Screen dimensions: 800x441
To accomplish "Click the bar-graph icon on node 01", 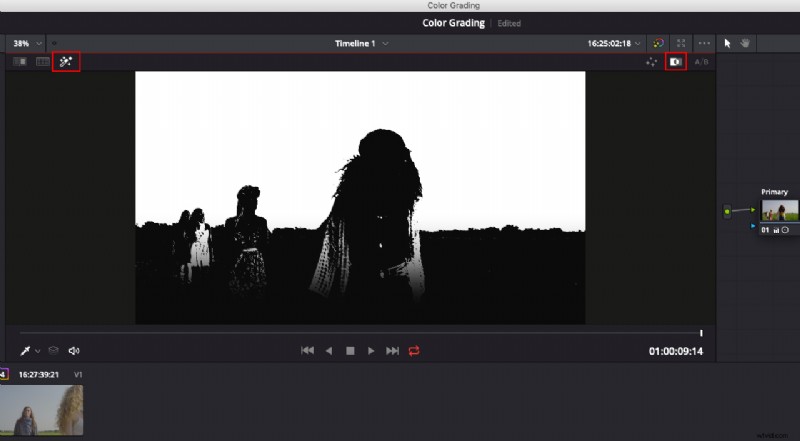I will pyautogui.click(x=776, y=230).
